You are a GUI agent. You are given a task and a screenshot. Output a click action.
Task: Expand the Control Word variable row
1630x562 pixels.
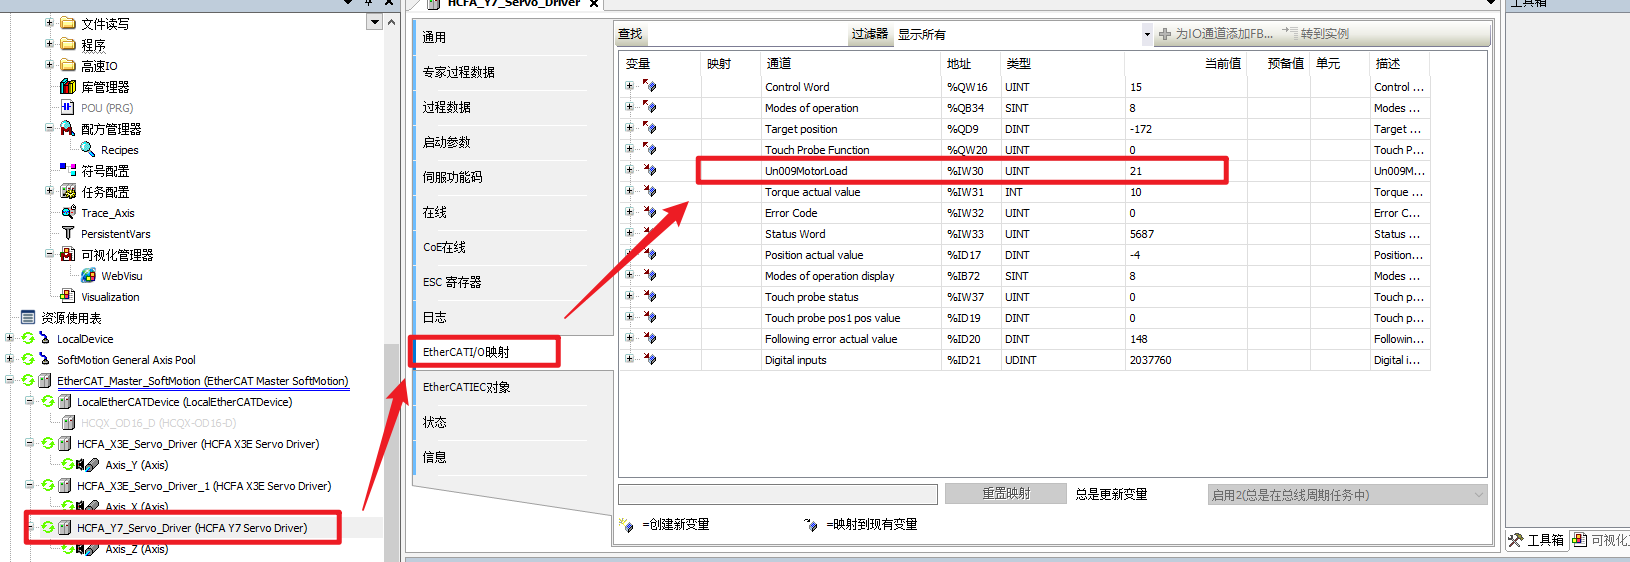[629, 87]
